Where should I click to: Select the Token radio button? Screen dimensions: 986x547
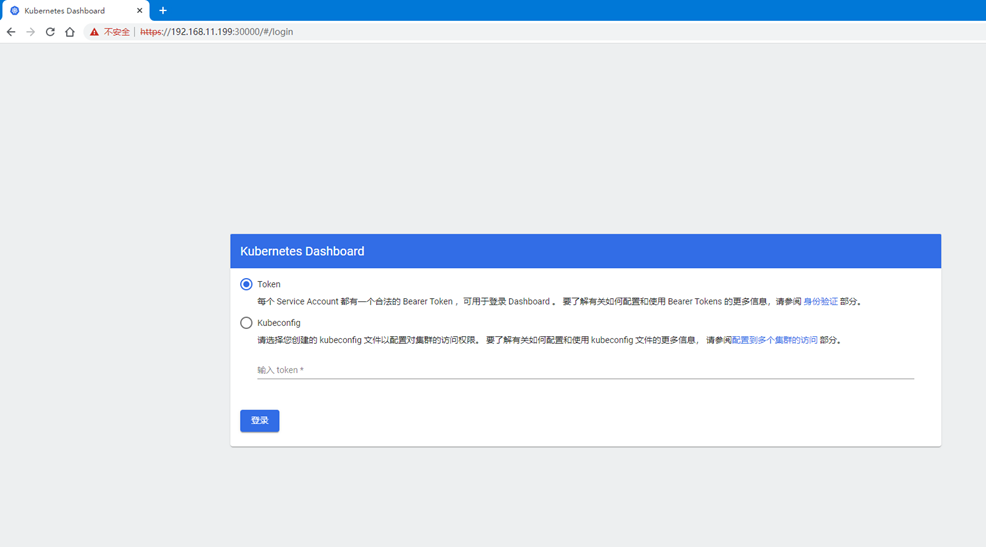tap(246, 284)
